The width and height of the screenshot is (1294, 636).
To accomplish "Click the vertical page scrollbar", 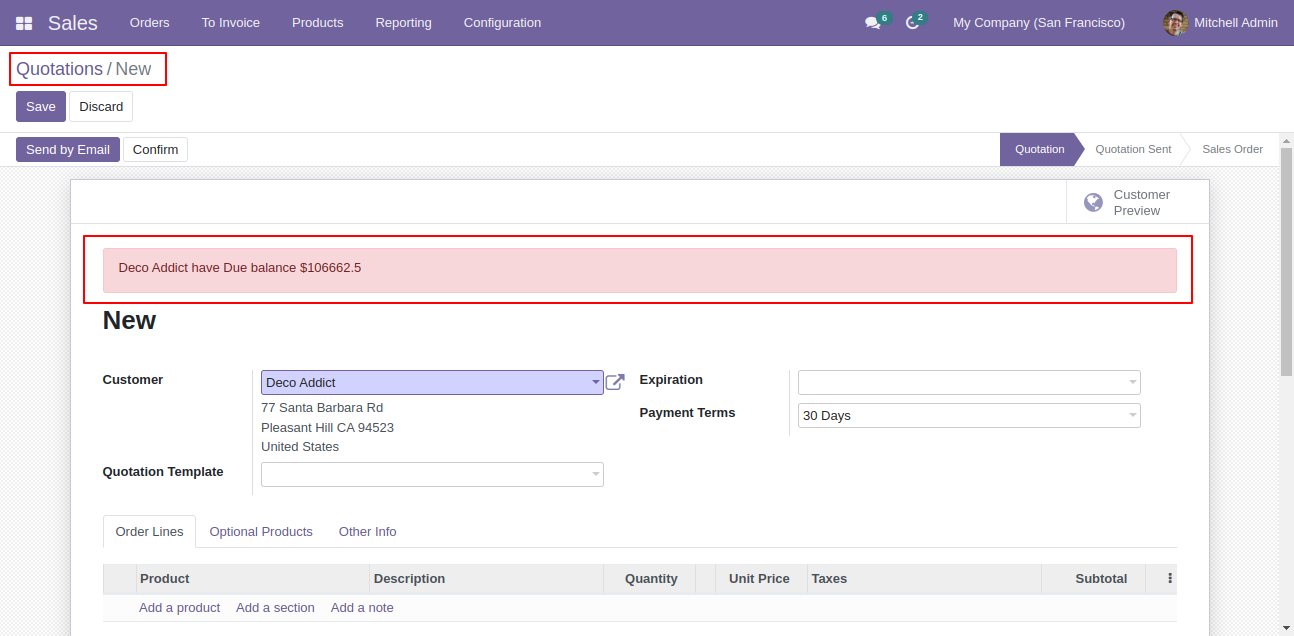I will tap(1286, 261).
